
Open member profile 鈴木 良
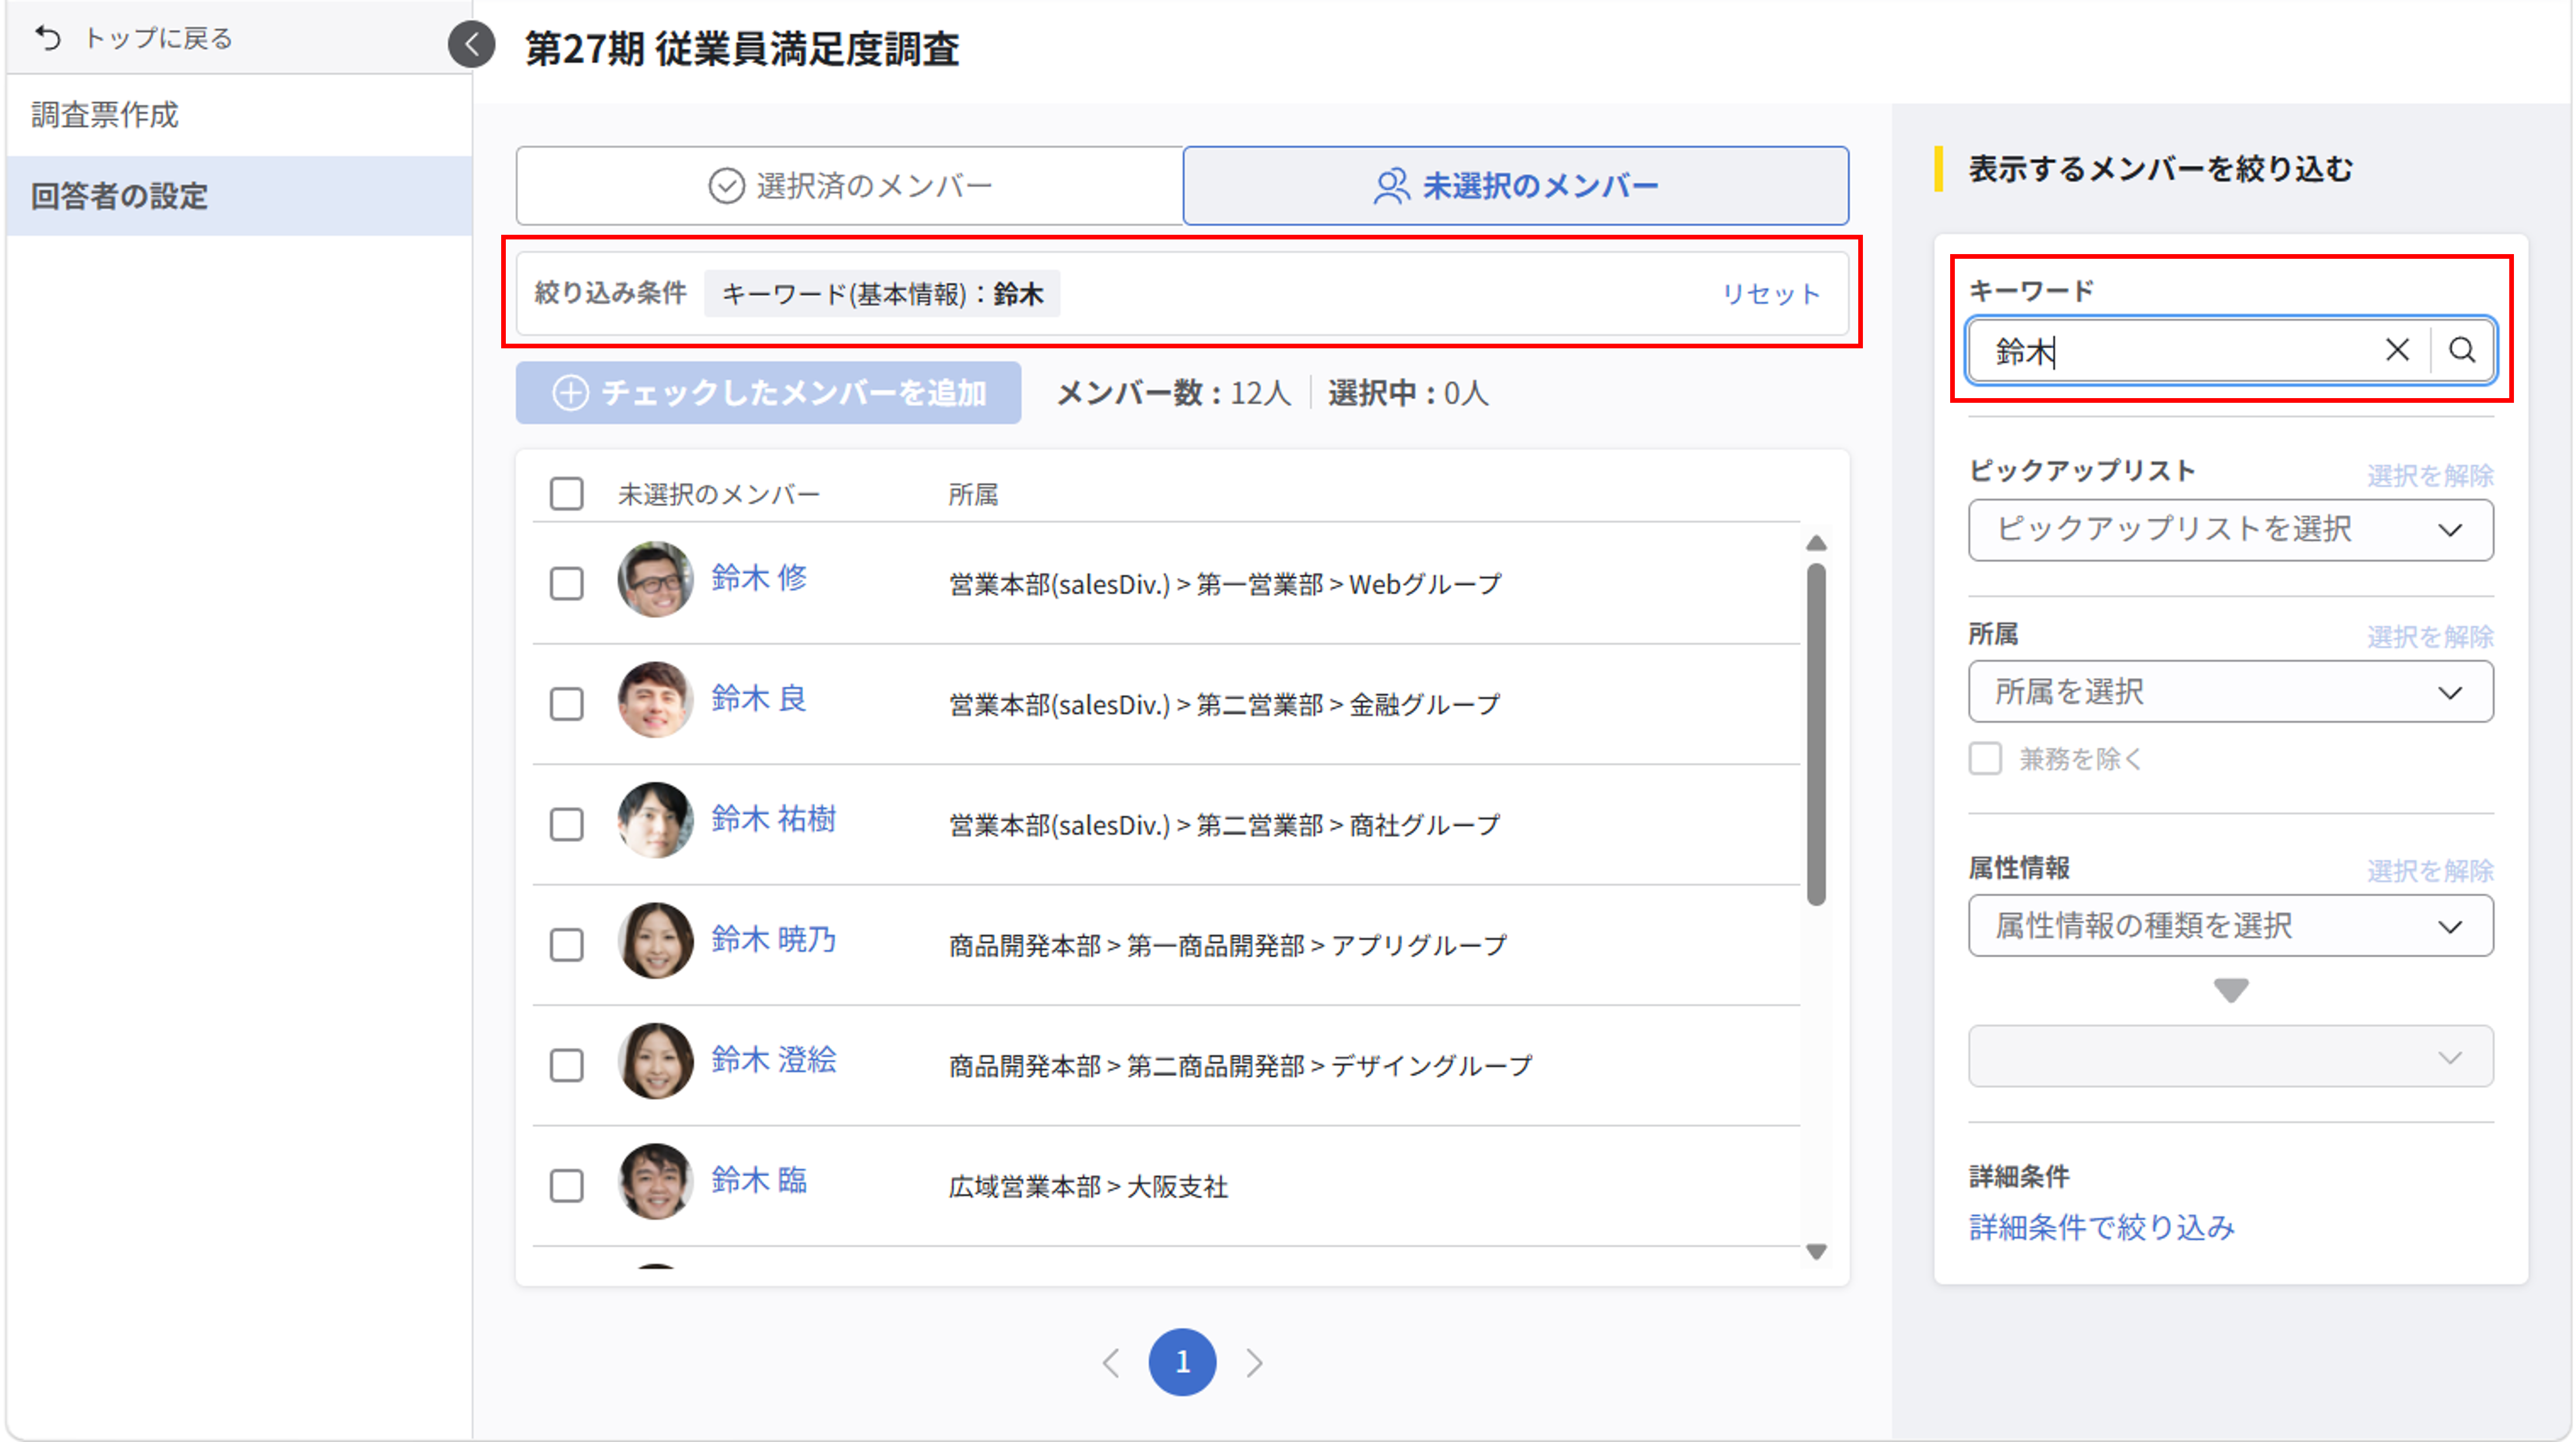pos(759,698)
